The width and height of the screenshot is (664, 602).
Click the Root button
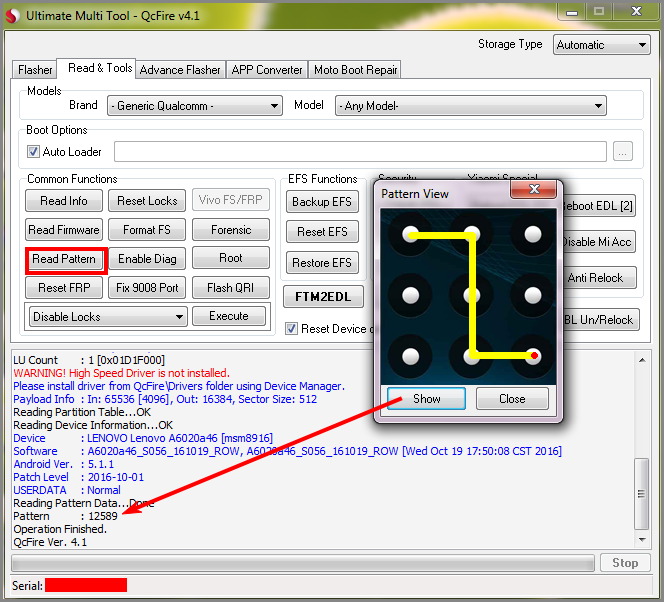pos(231,258)
